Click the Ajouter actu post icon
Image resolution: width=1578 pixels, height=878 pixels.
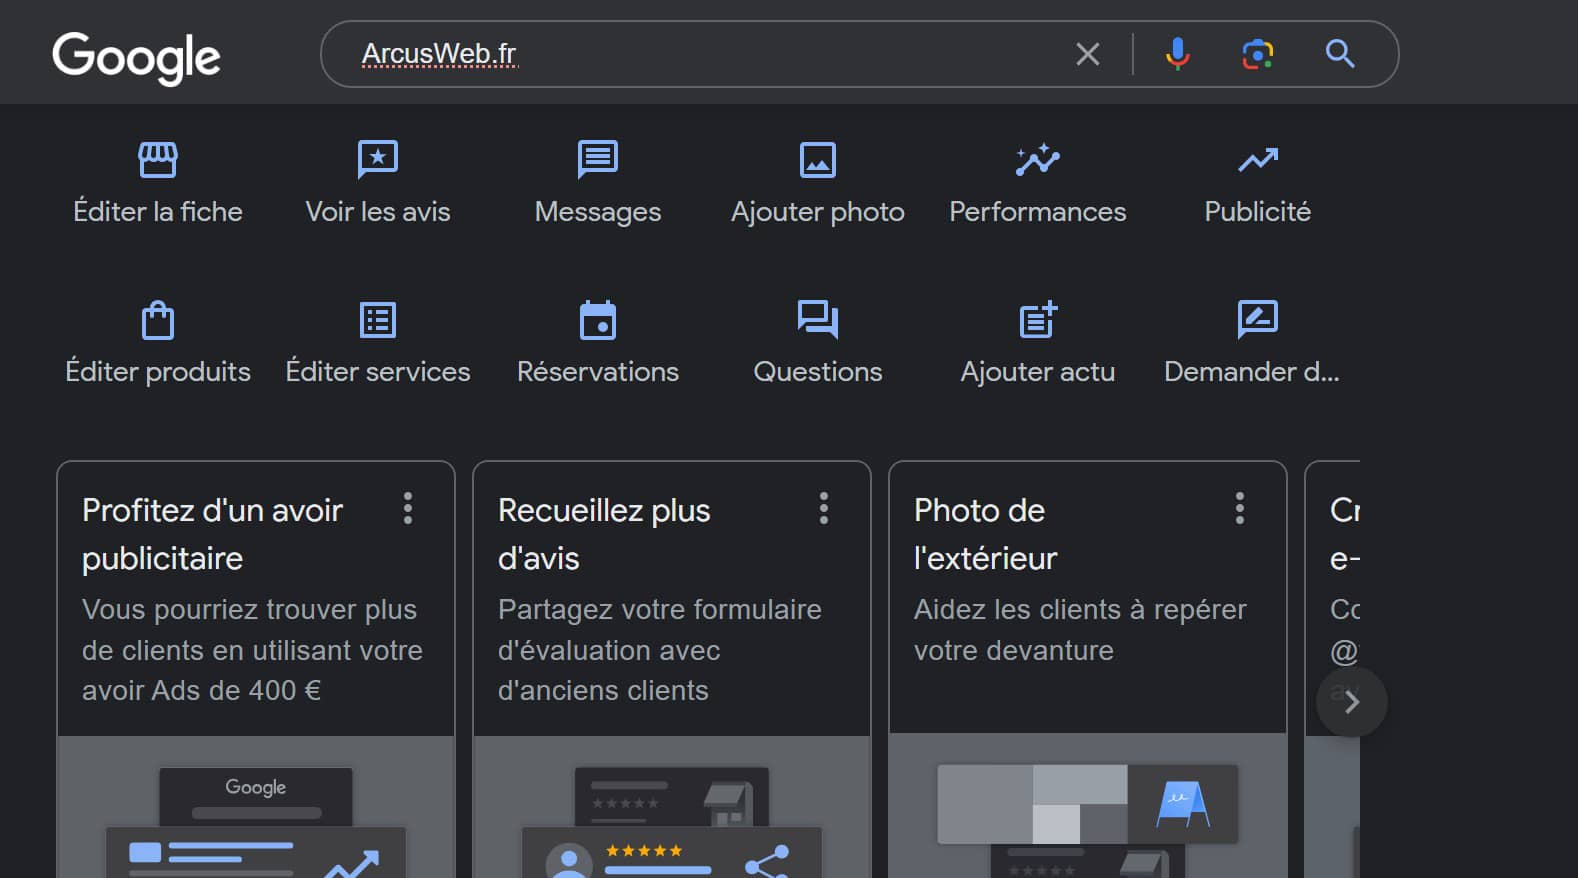tap(1038, 320)
